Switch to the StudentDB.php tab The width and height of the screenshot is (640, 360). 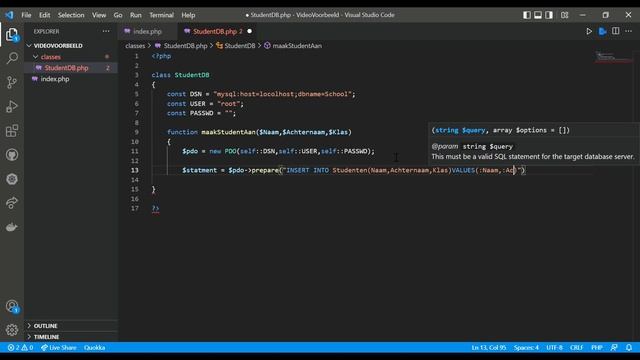(217, 31)
